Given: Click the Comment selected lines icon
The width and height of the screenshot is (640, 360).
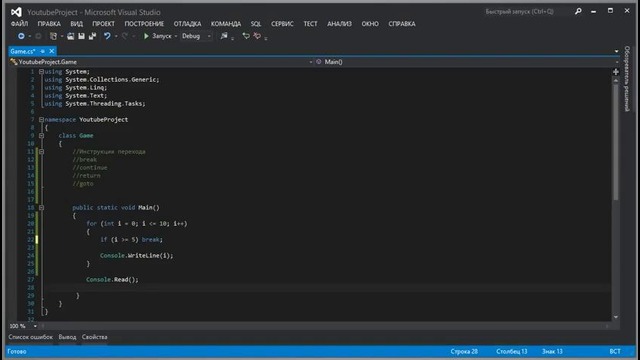Looking at the screenshot, I should pos(246,36).
